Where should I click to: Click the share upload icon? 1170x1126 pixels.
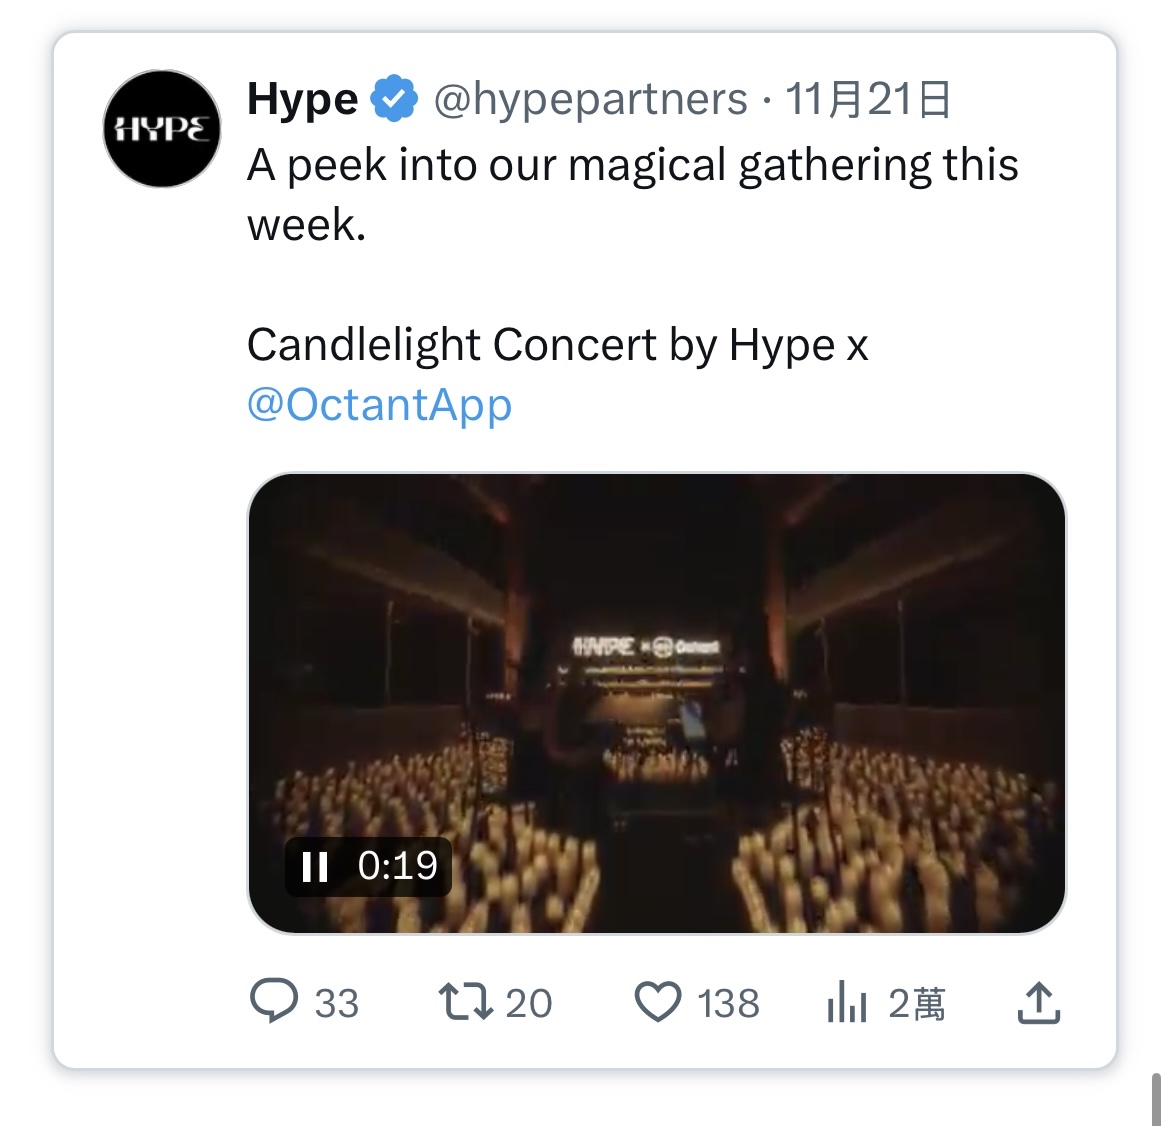(x=1038, y=1003)
